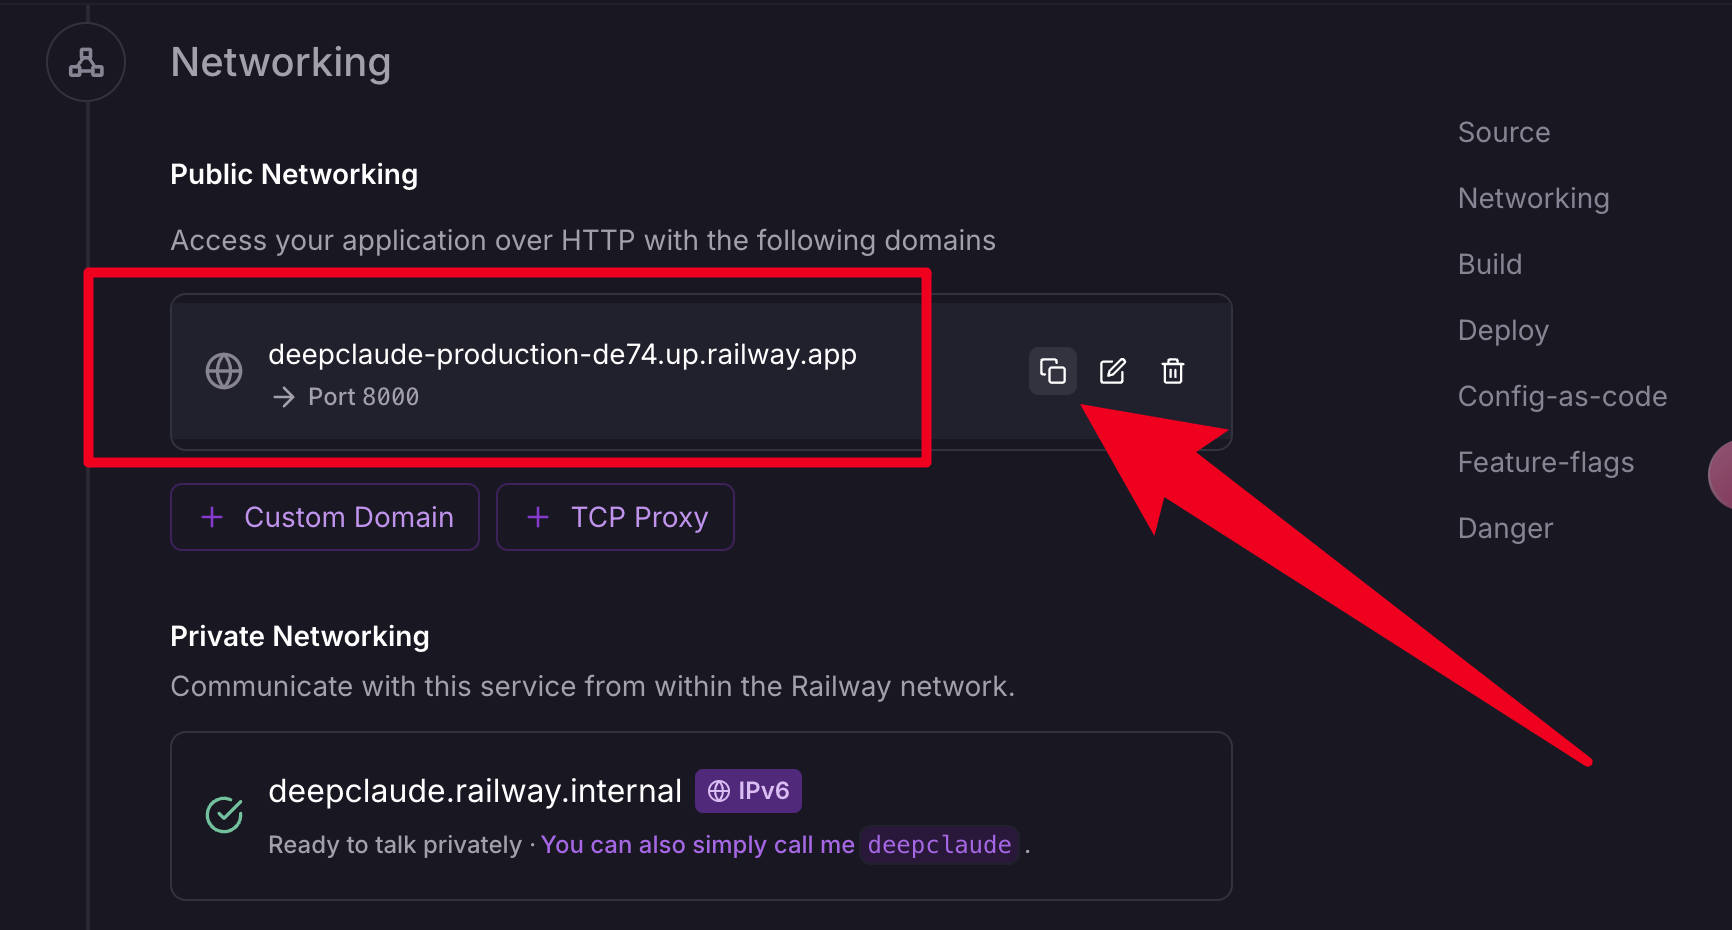The image size is (1732, 930).
Task: Jump to Networking in the sidebar
Action: (1533, 198)
